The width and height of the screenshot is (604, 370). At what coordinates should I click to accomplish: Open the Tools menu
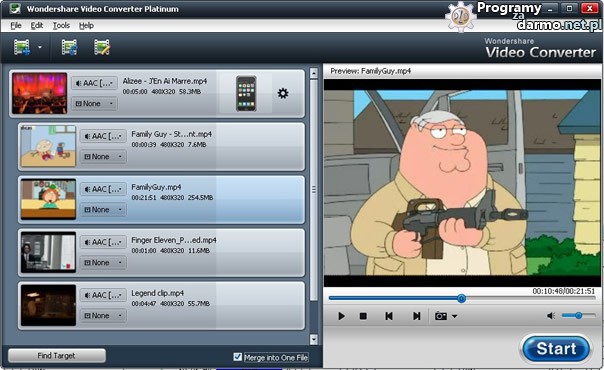(x=61, y=25)
